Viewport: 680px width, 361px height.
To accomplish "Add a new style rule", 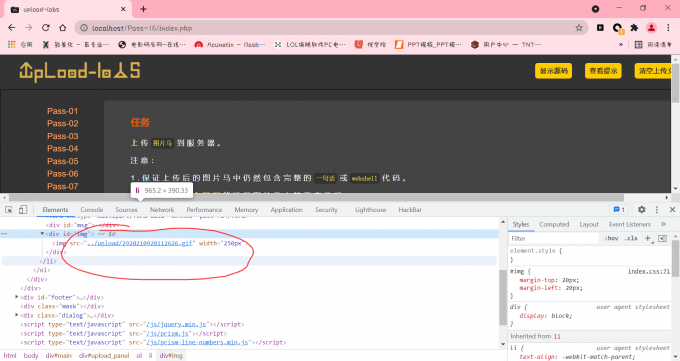I will 648,238.
